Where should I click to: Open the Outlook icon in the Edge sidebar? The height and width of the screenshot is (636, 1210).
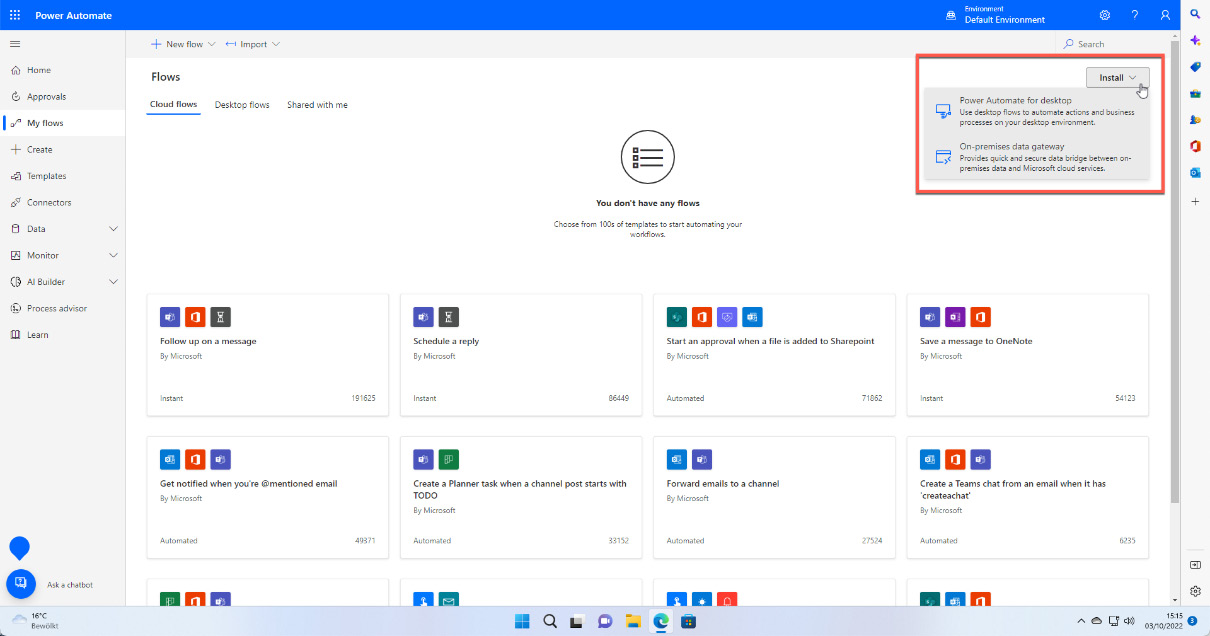click(x=1195, y=173)
